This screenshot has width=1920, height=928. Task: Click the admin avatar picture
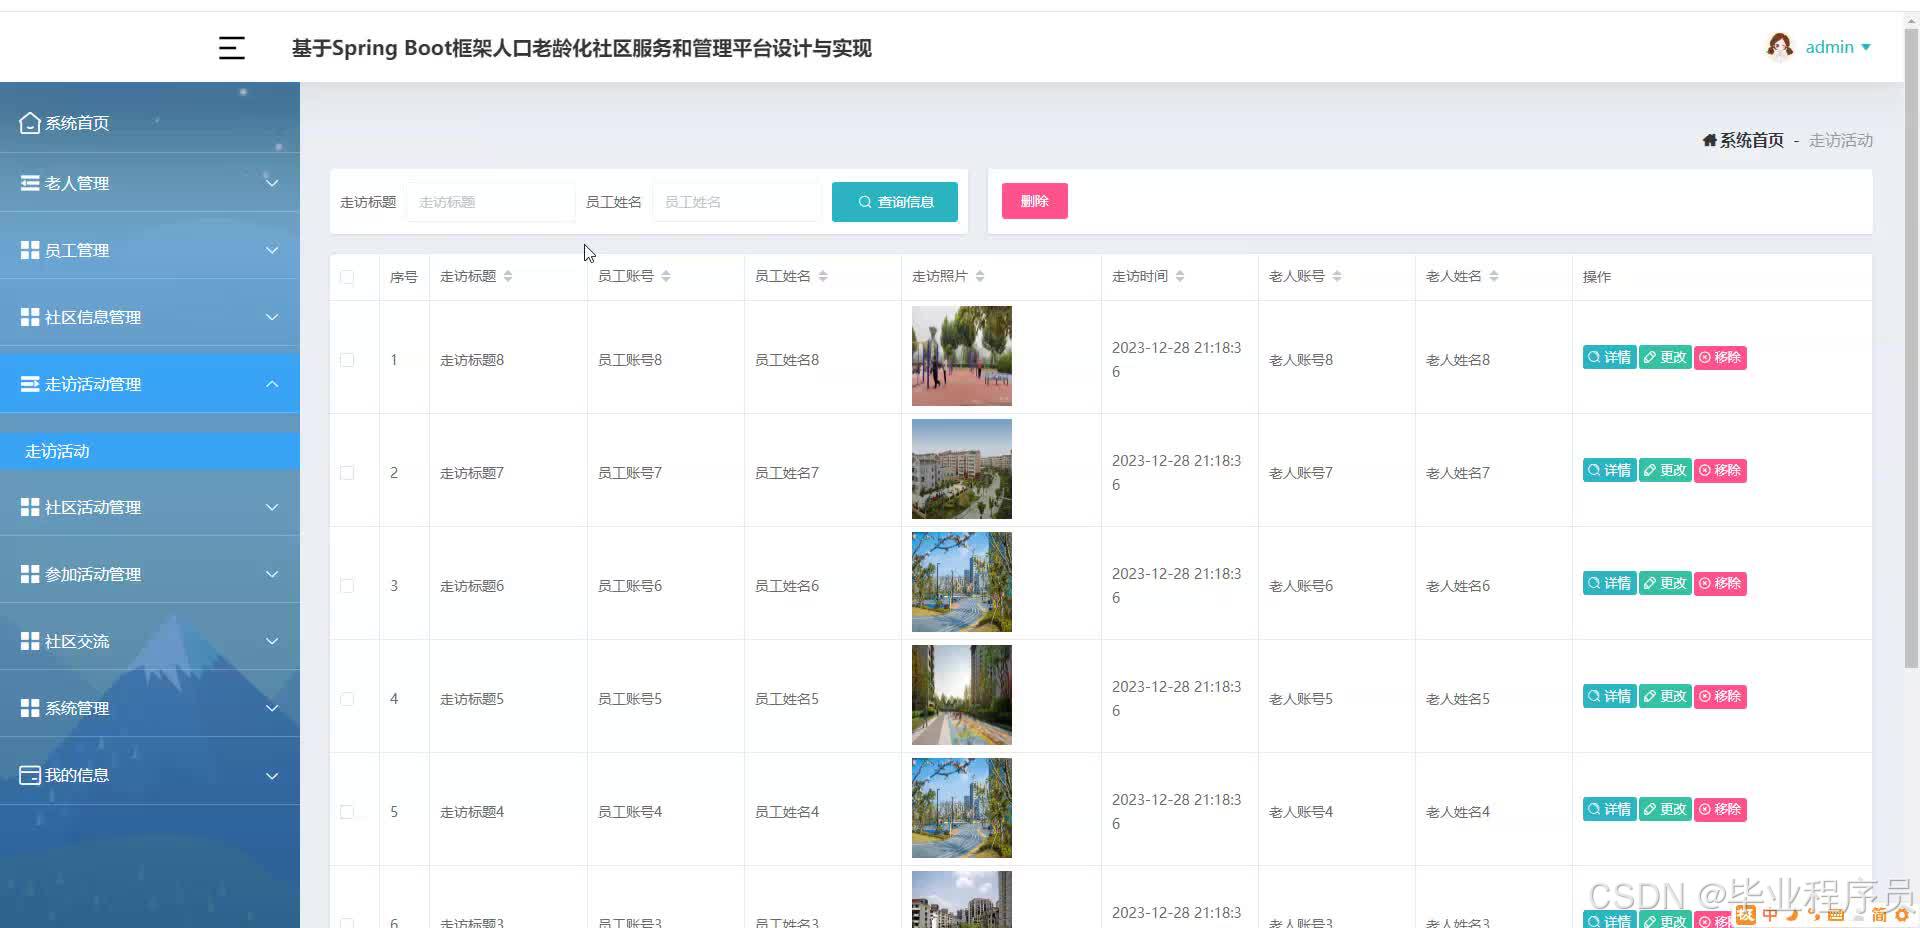[x=1779, y=47]
